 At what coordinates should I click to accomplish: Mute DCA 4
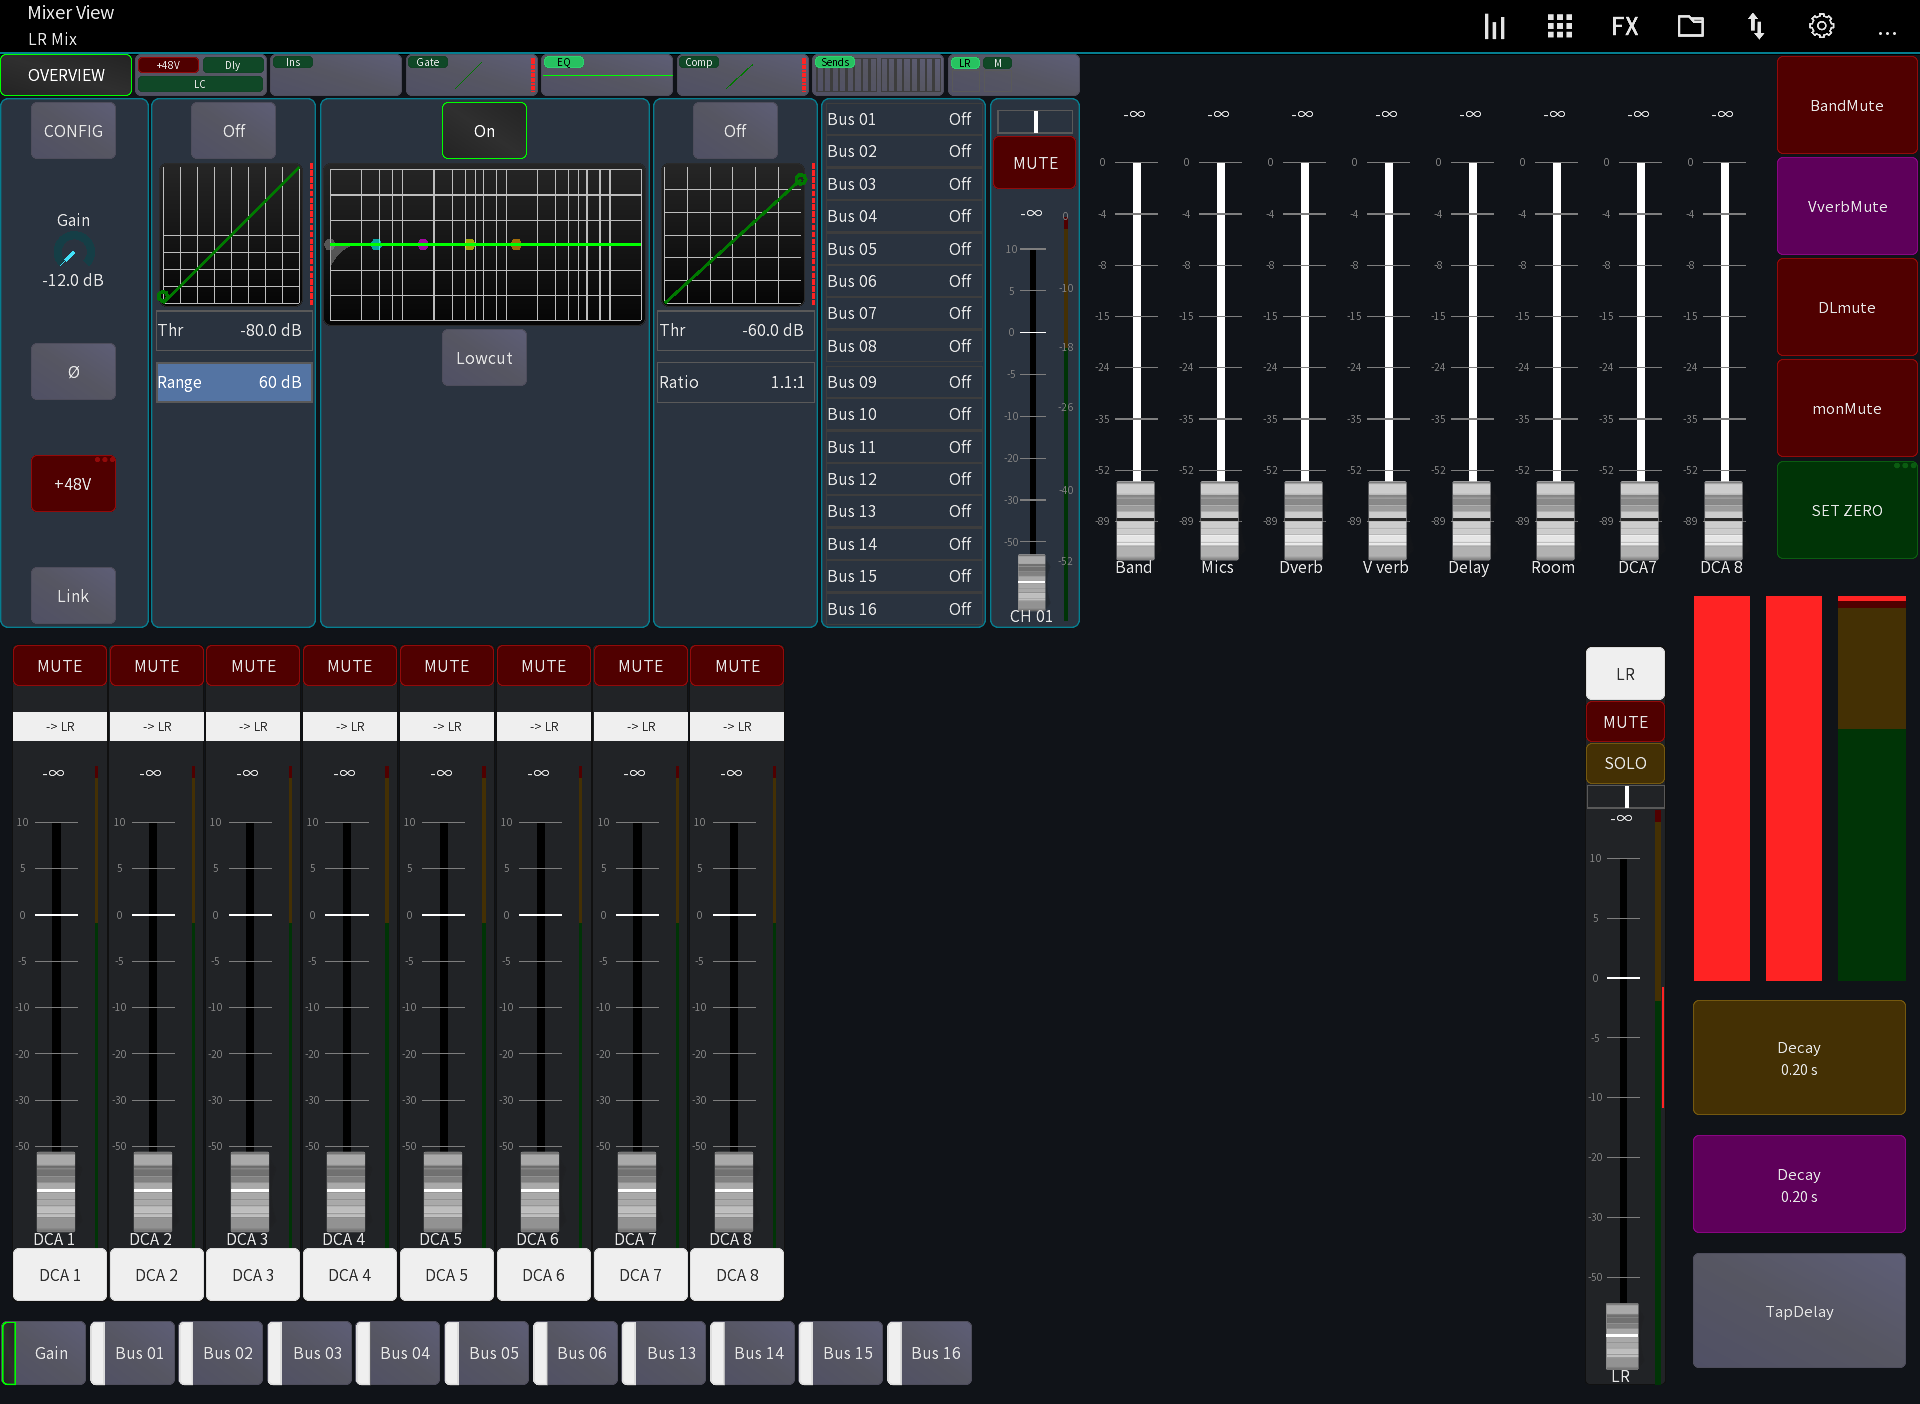tap(350, 666)
